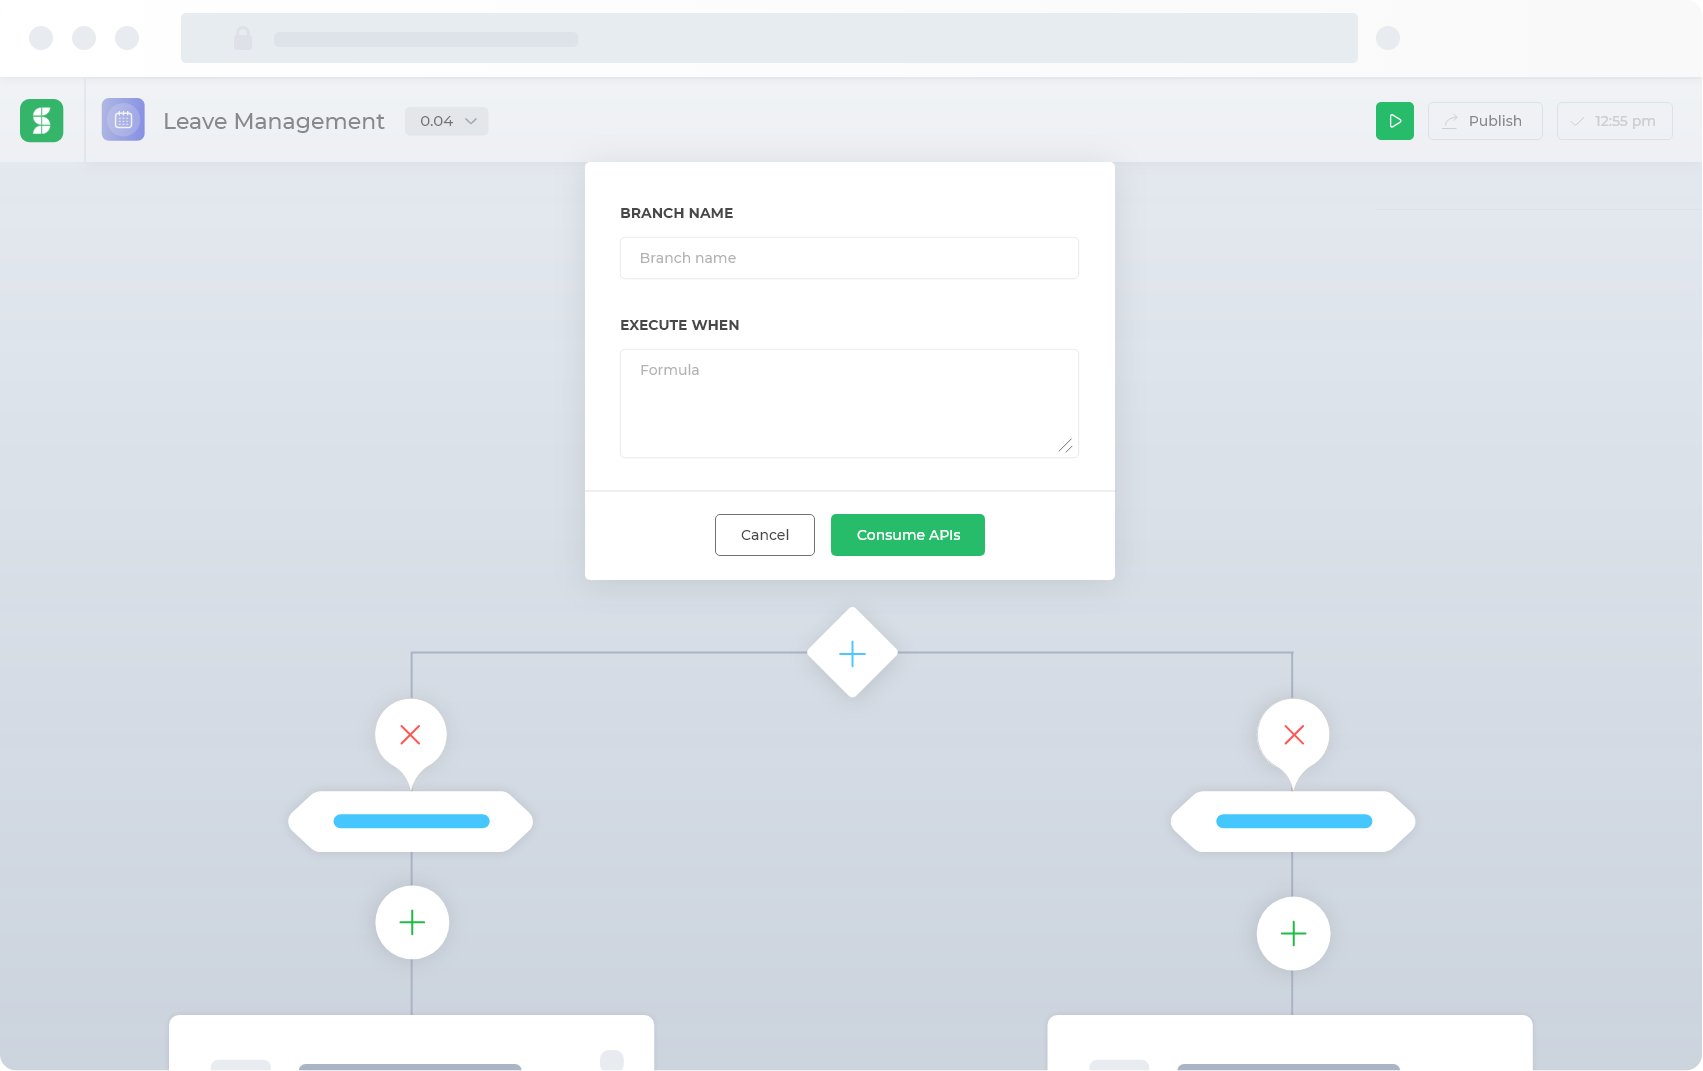Click the BRANCH NAME label

tap(677, 213)
